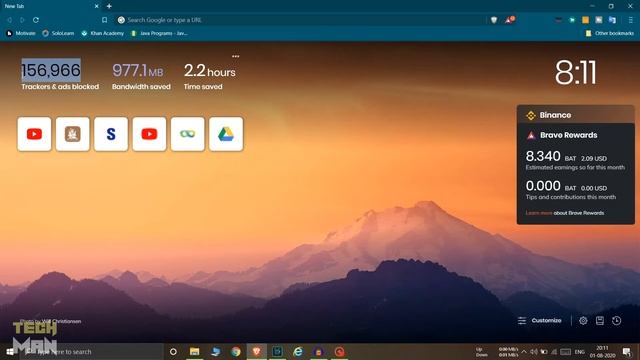Open the green infinity-loop top site tile
The height and width of the screenshot is (360, 640).
point(188,134)
